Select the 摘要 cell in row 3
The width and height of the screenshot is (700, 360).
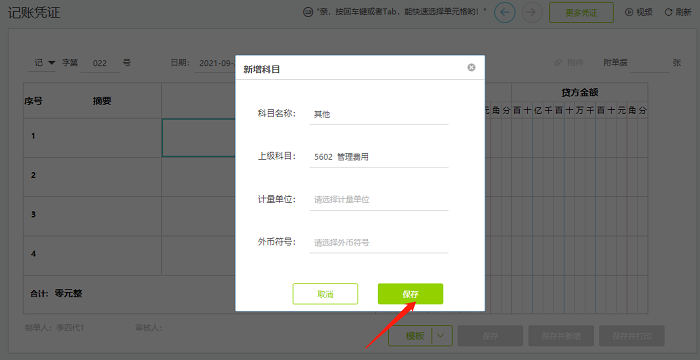click(x=102, y=216)
